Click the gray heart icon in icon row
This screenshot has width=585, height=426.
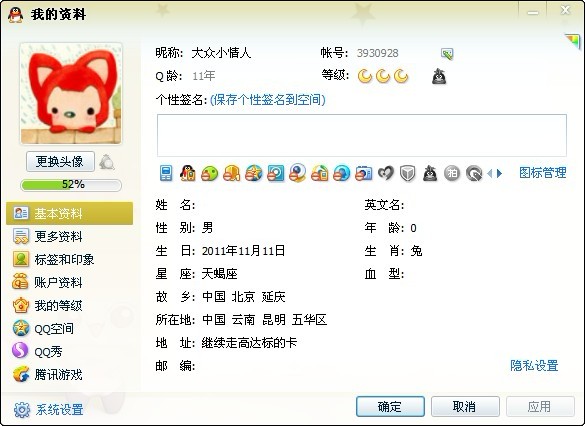coord(386,173)
